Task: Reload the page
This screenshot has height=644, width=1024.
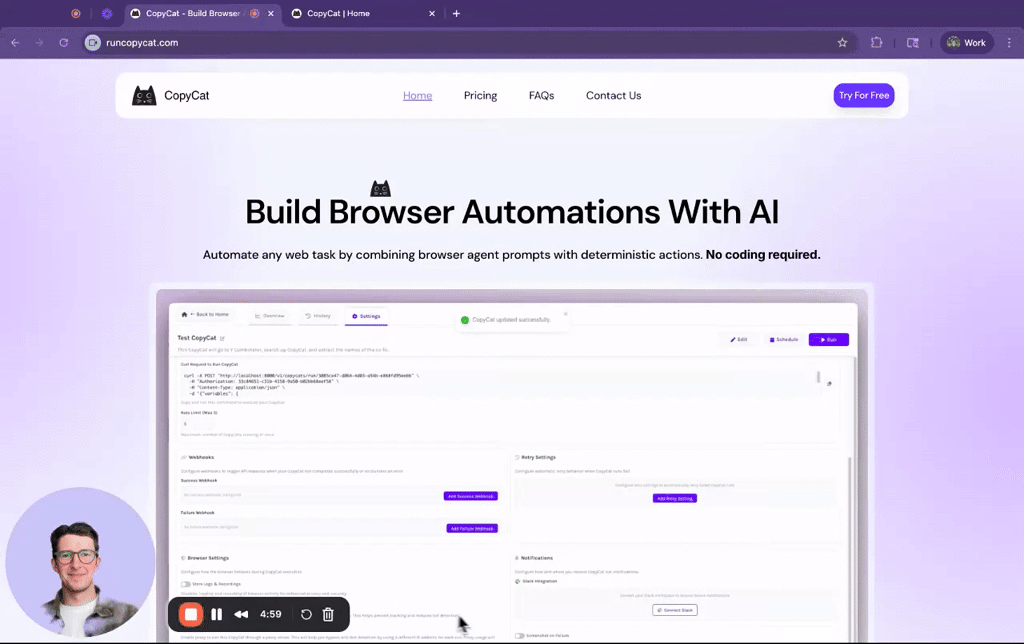Action: click(x=63, y=42)
